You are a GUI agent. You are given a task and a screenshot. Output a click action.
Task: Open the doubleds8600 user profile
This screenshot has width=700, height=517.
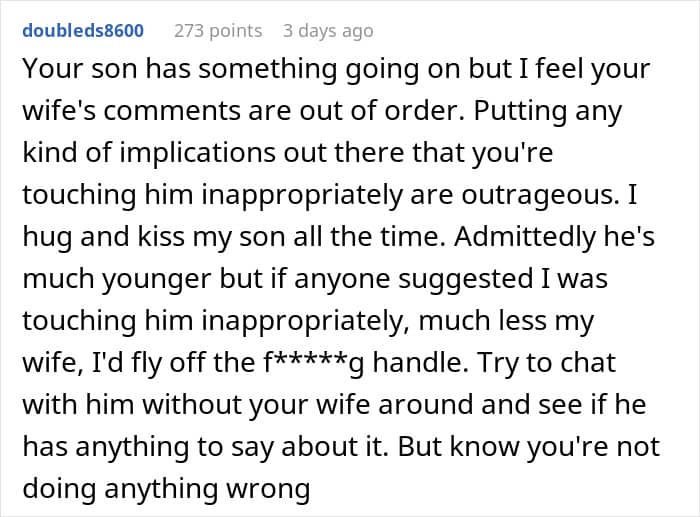pos(83,31)
